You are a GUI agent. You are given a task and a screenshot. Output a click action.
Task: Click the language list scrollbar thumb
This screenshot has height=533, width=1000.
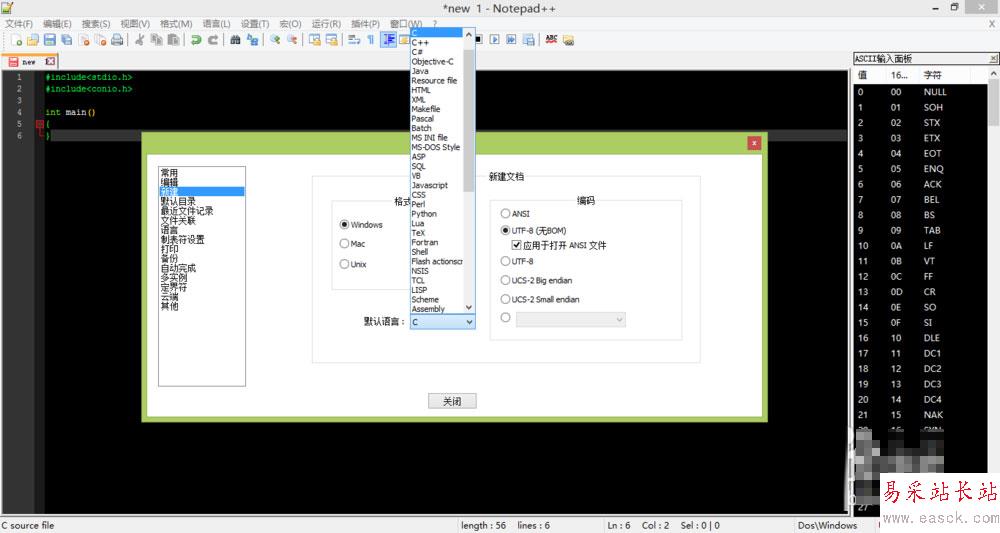click(x=469, y=120)
